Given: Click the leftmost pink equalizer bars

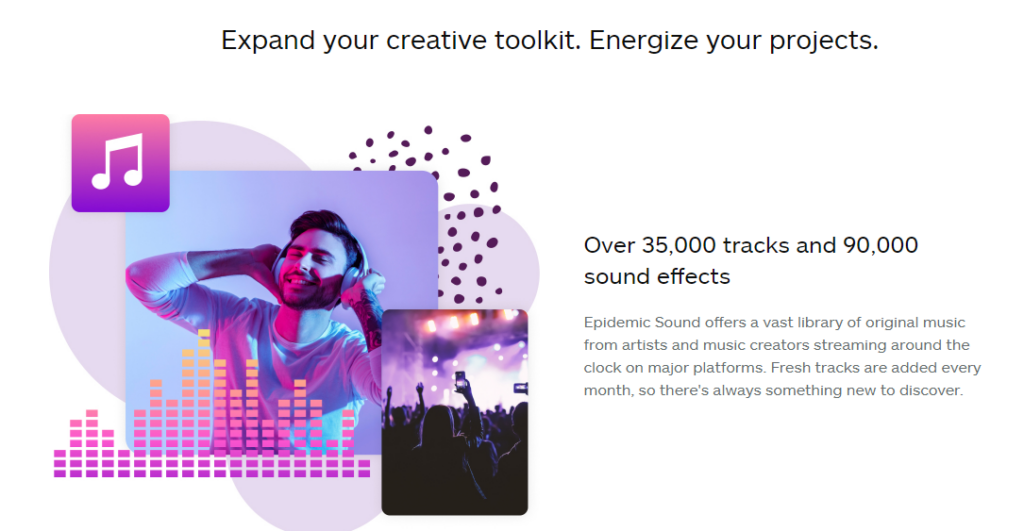Looking at the screenshot, I should (60, 463).
